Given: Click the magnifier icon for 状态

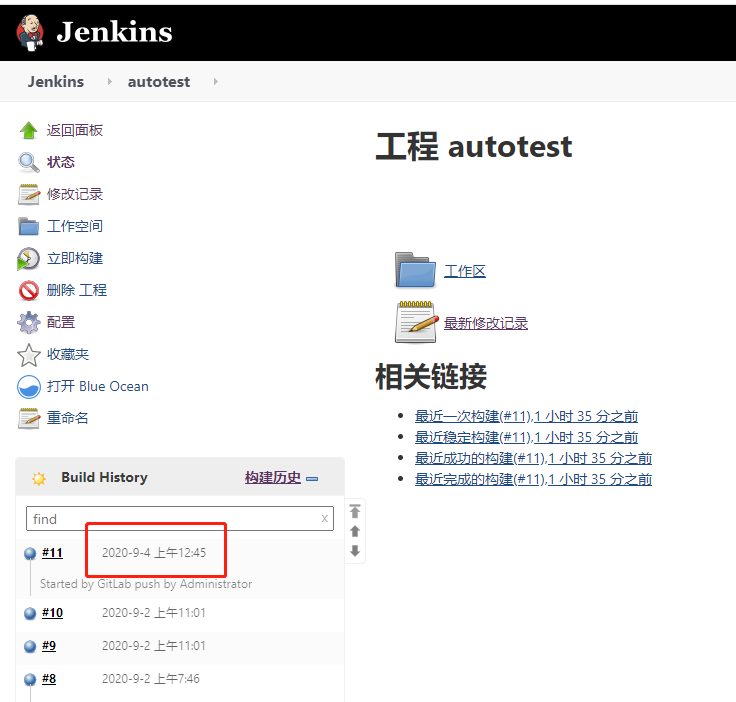Looking at the screenshot, I should (29, 162).
